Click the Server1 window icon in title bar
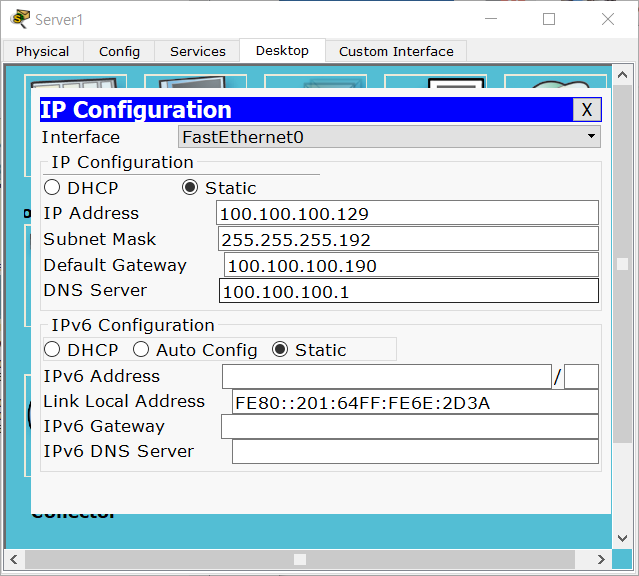639x576 pixels. point(20,19)
